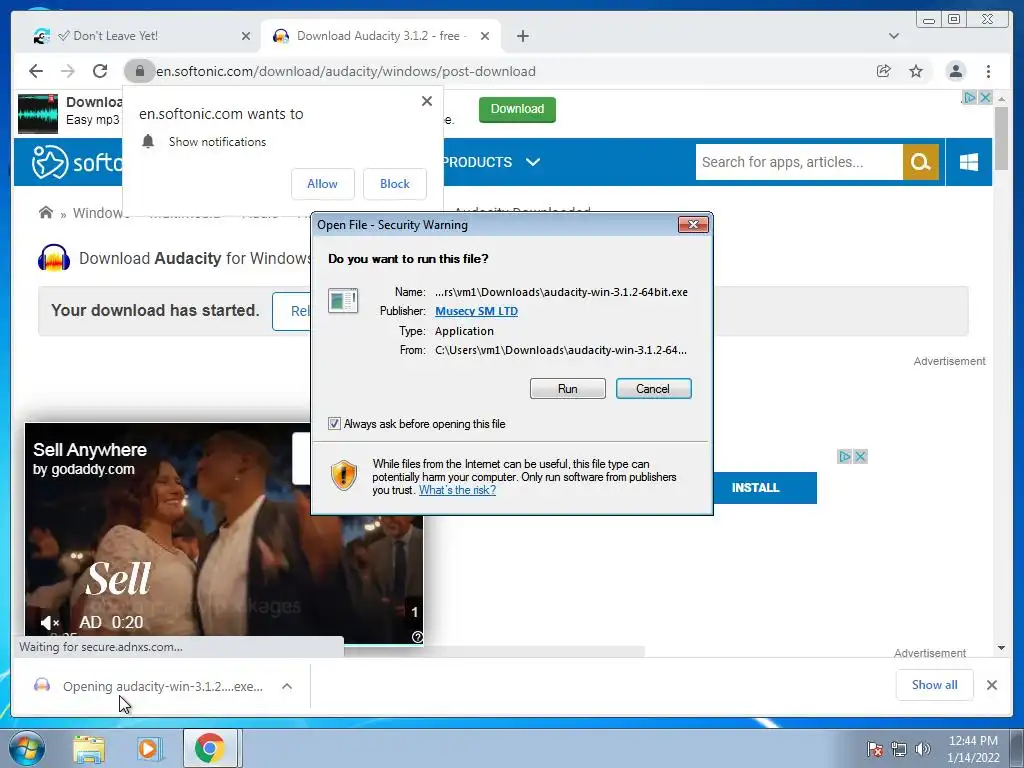
Task: Open the Musecy SM LTD publisher link
Action: tap(476, 311)
